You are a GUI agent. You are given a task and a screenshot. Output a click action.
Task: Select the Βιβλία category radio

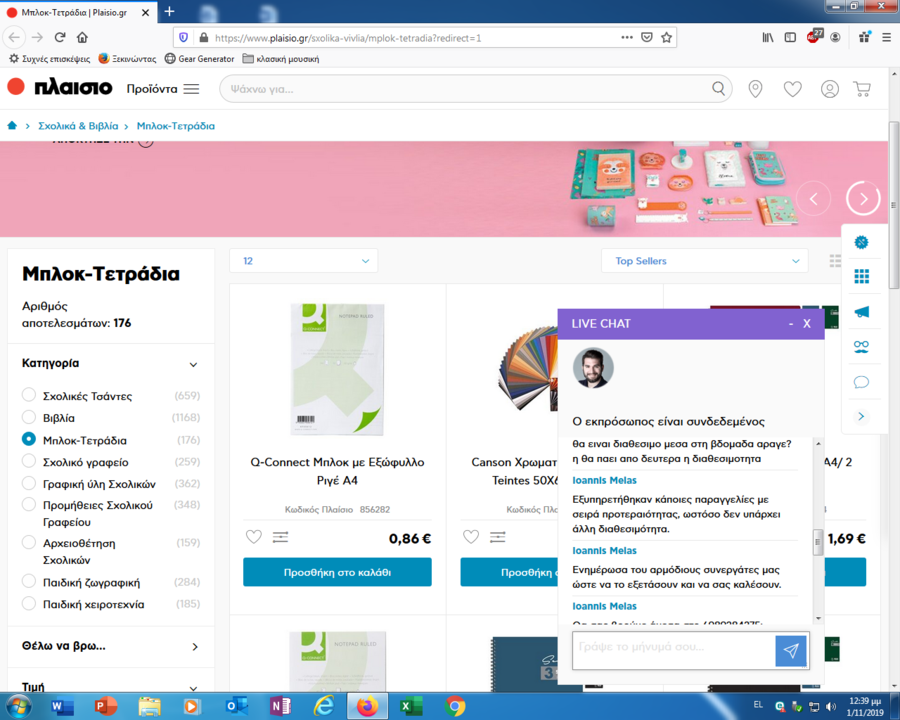tap(29, 417)
